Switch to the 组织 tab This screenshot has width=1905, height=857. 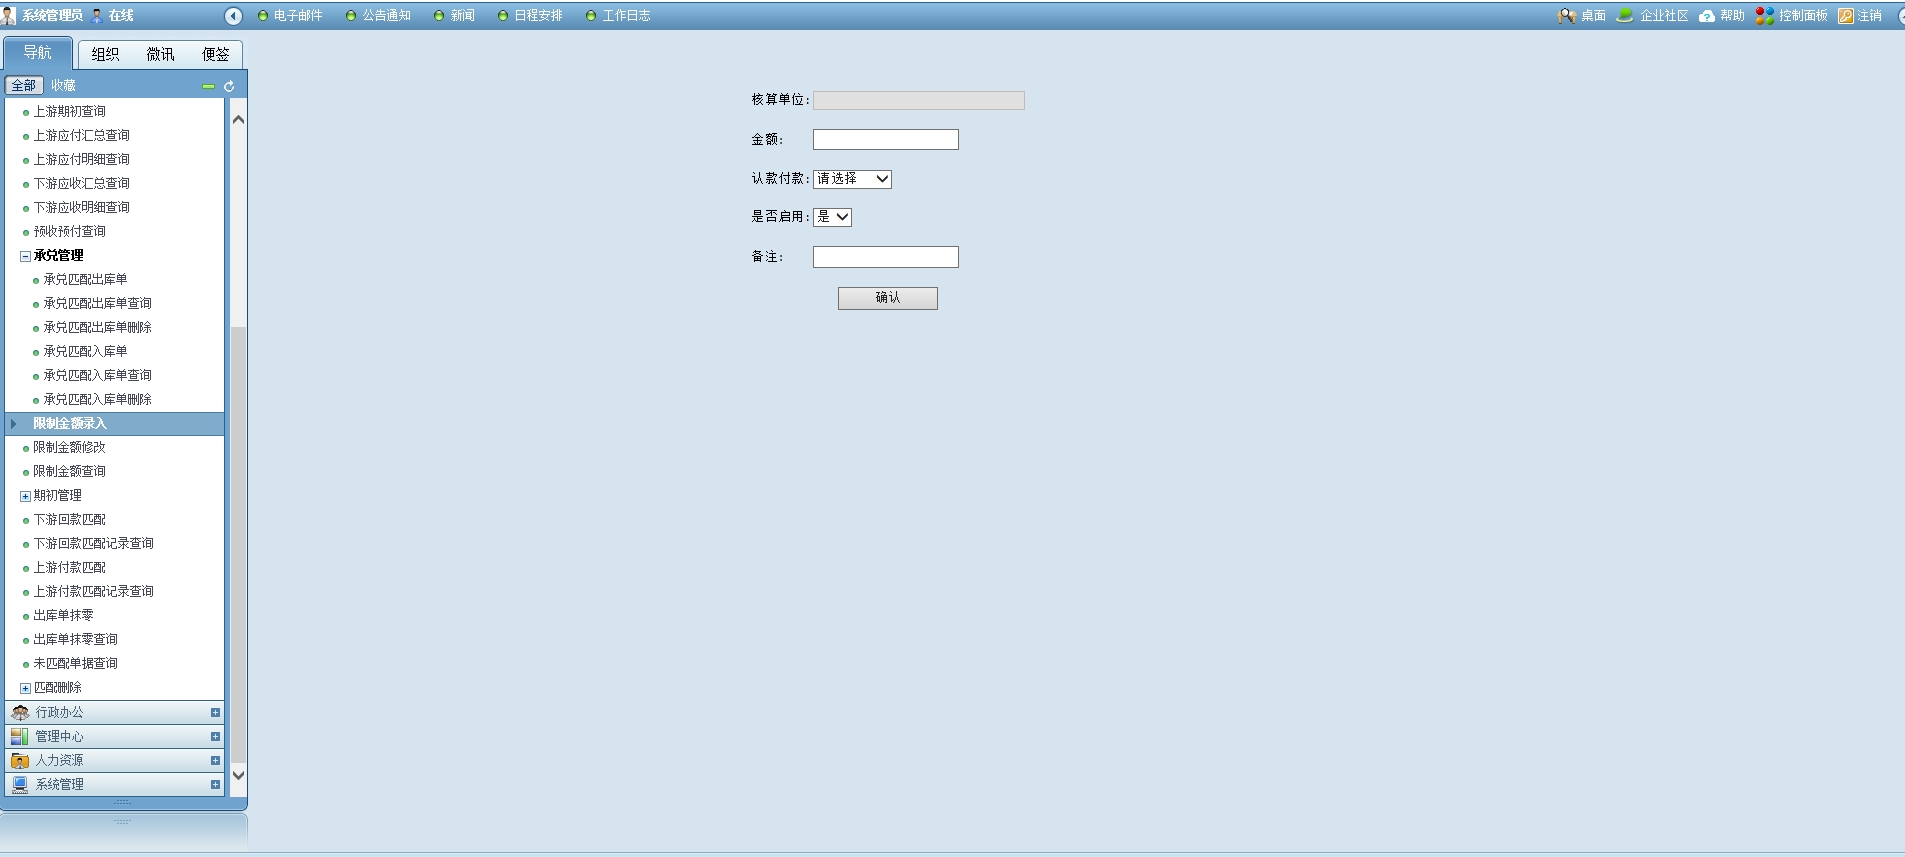pos(105,55)
